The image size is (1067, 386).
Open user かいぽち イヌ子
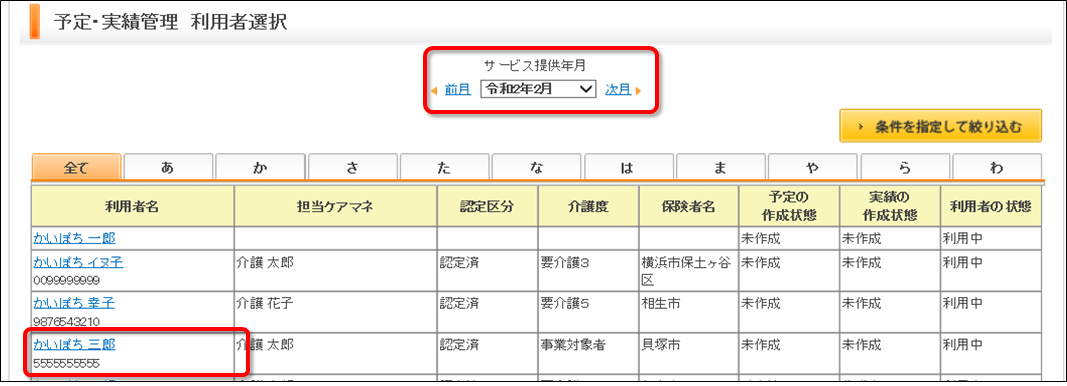coord(78,262)
